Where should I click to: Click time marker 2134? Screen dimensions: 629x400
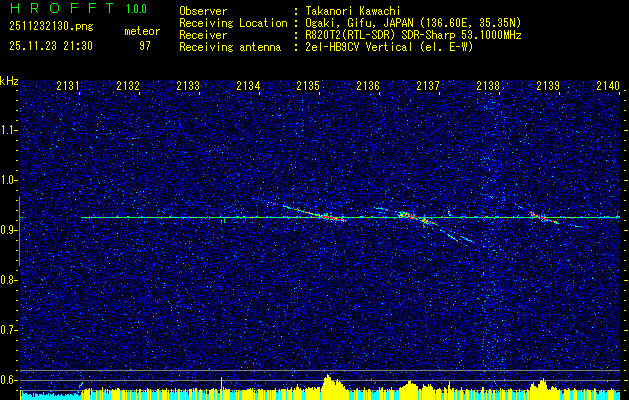(x=248, y=85)
